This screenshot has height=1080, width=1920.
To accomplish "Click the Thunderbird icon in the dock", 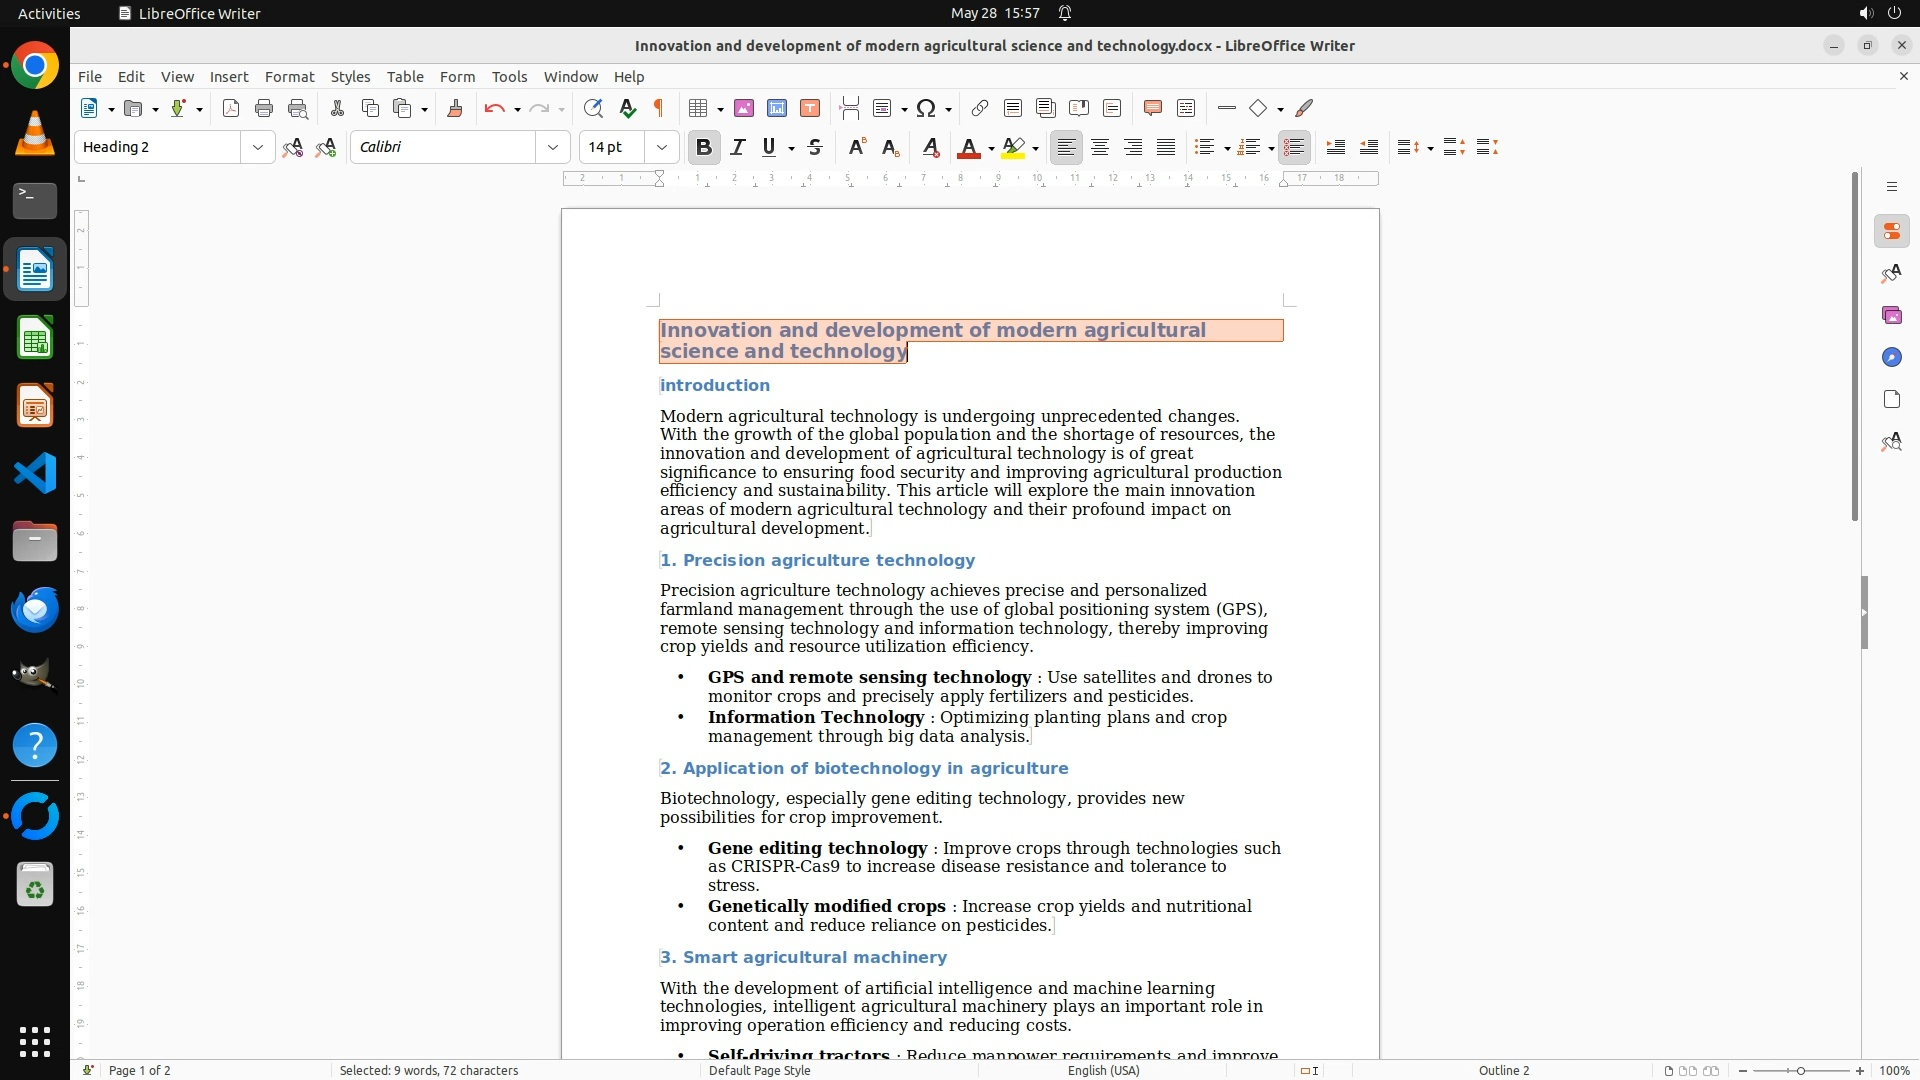I will [x=35, y=610].
